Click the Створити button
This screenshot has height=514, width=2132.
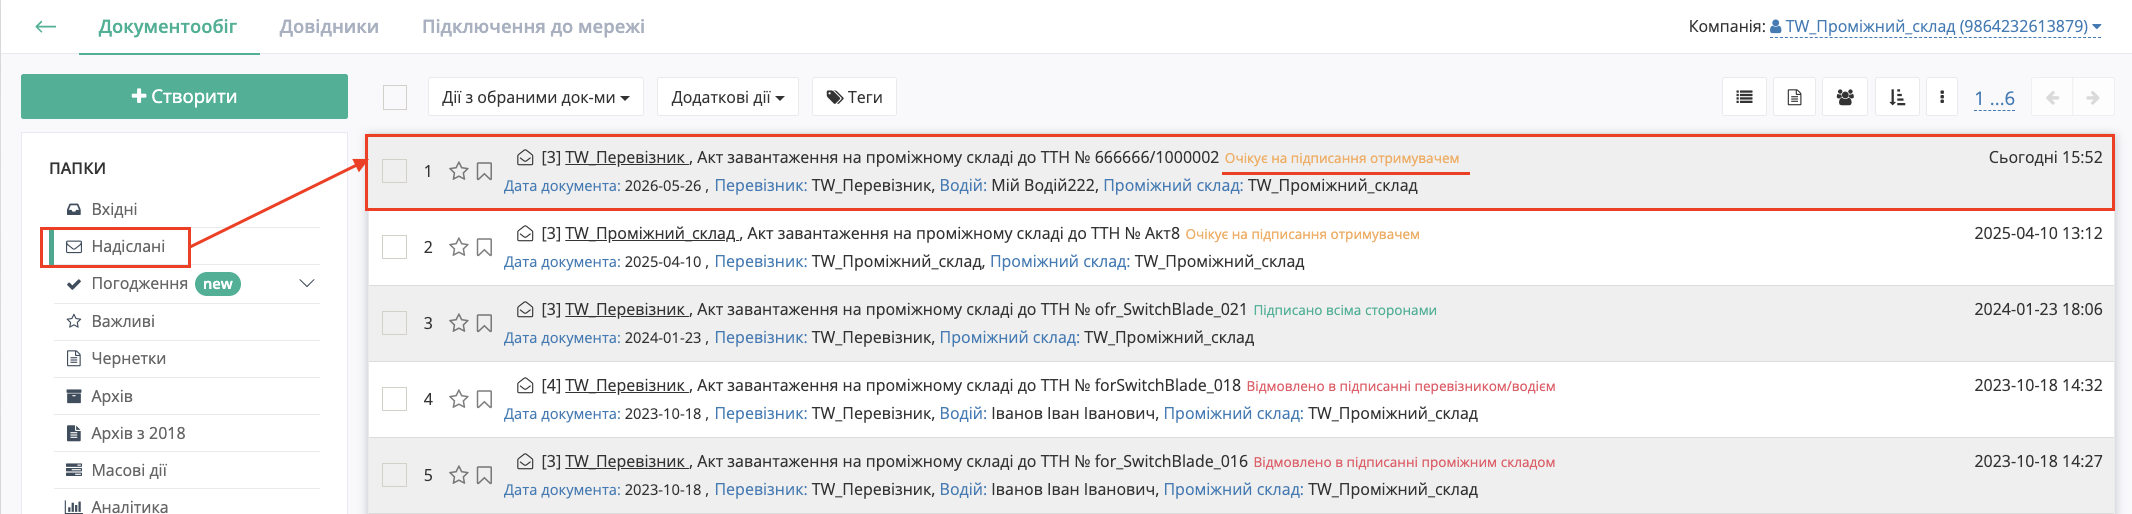(184, 96)
